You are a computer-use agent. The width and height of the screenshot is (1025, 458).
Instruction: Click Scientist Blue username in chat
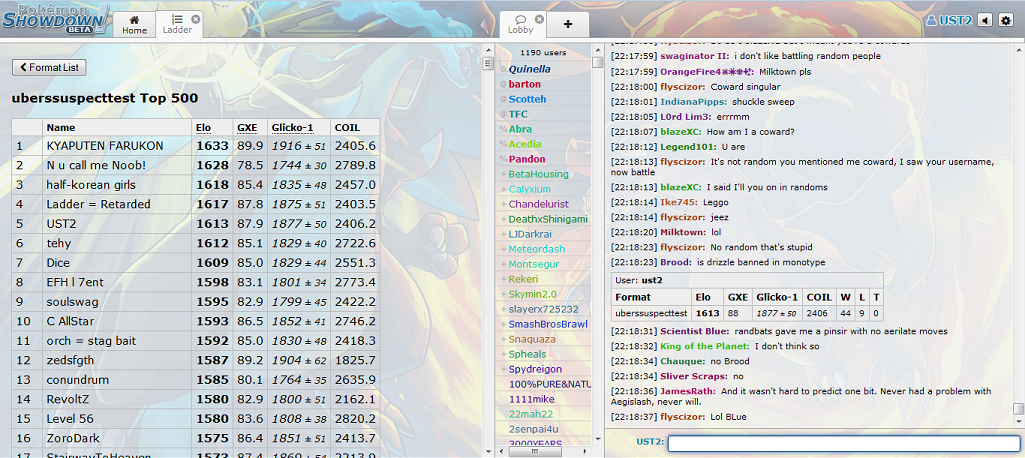tap(694, 331)
